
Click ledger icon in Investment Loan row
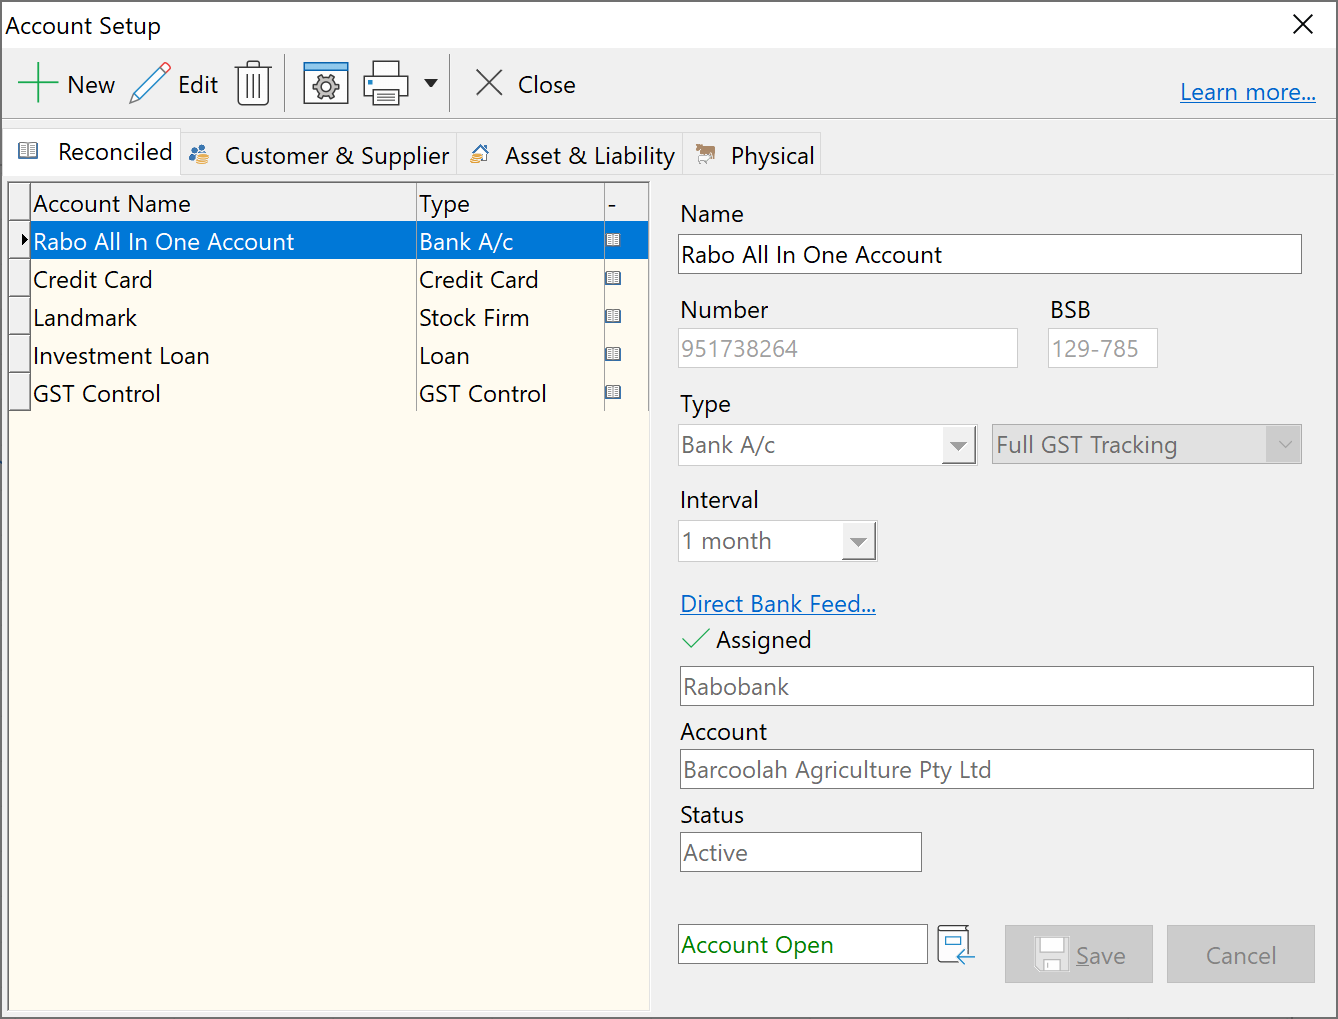613,354
